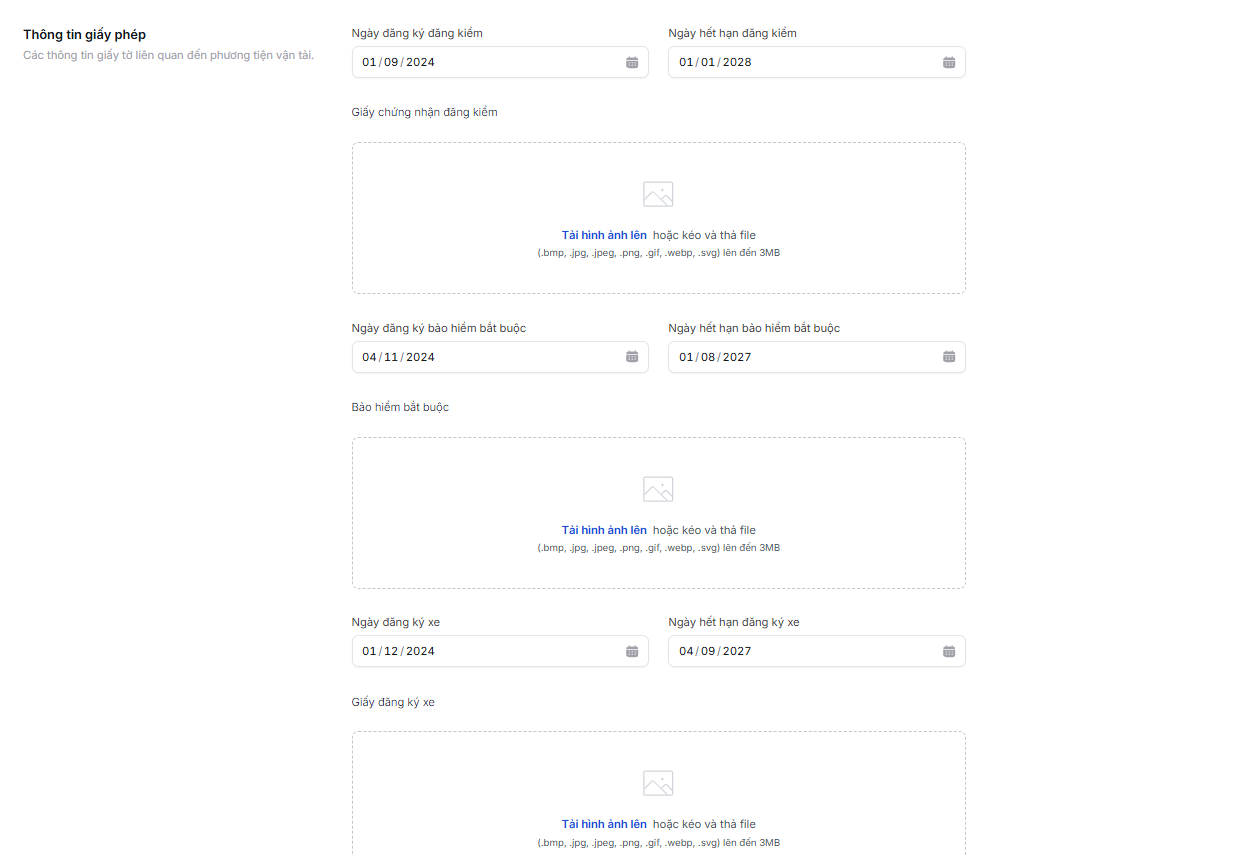Select the year 2024 in Ngày đăng ký đăng kiểm
The height and width of the screenshot is (856, 1259).
coord(420,62)
